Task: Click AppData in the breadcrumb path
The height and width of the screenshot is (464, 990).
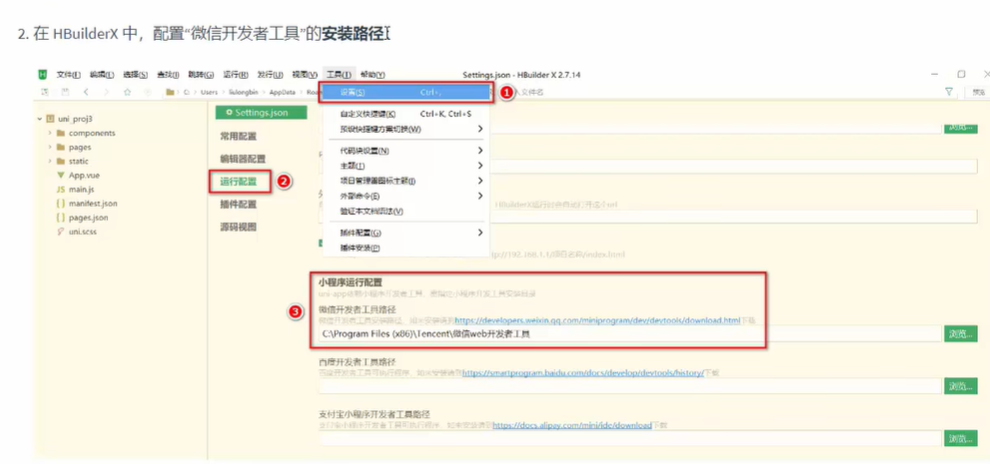Action: 282,92
